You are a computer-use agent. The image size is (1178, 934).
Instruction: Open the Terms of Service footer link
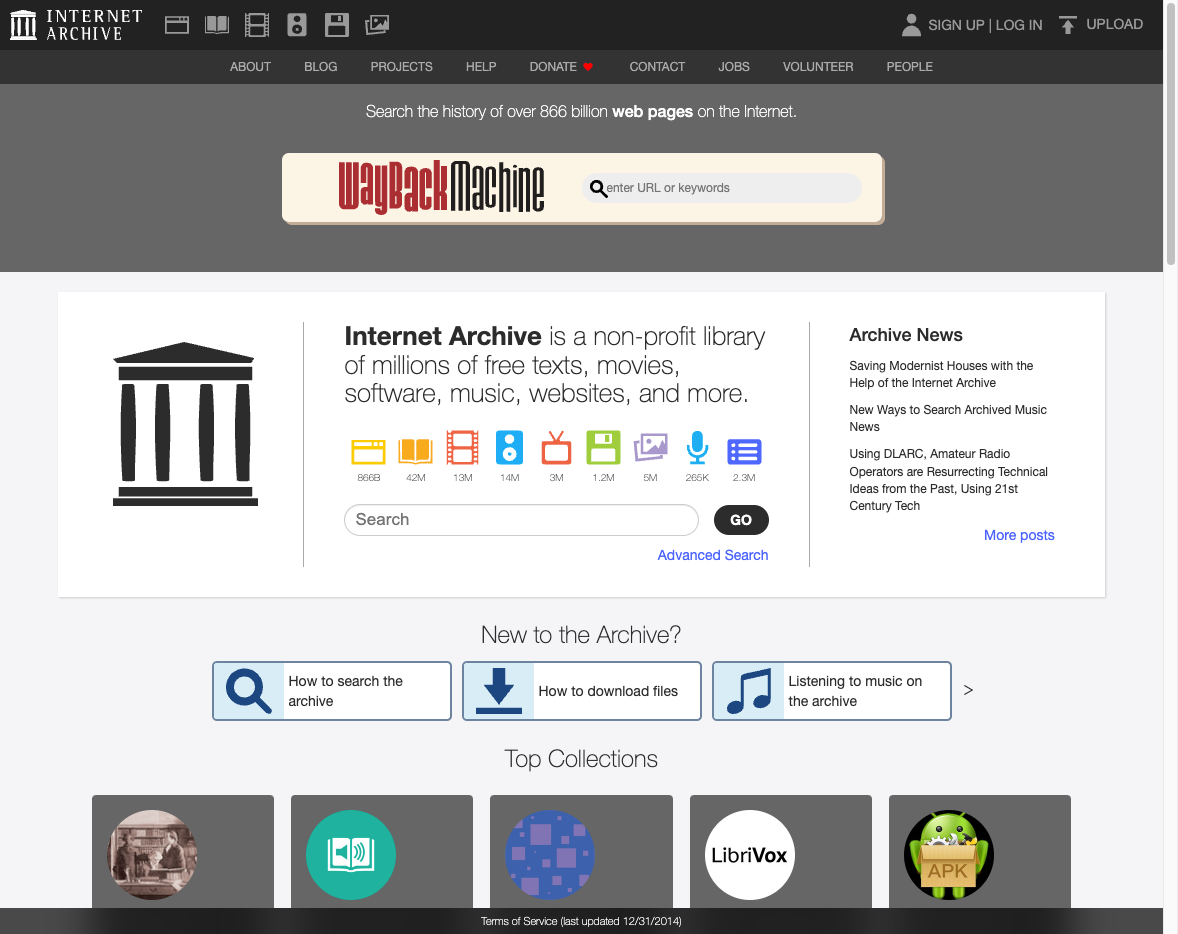581,921
